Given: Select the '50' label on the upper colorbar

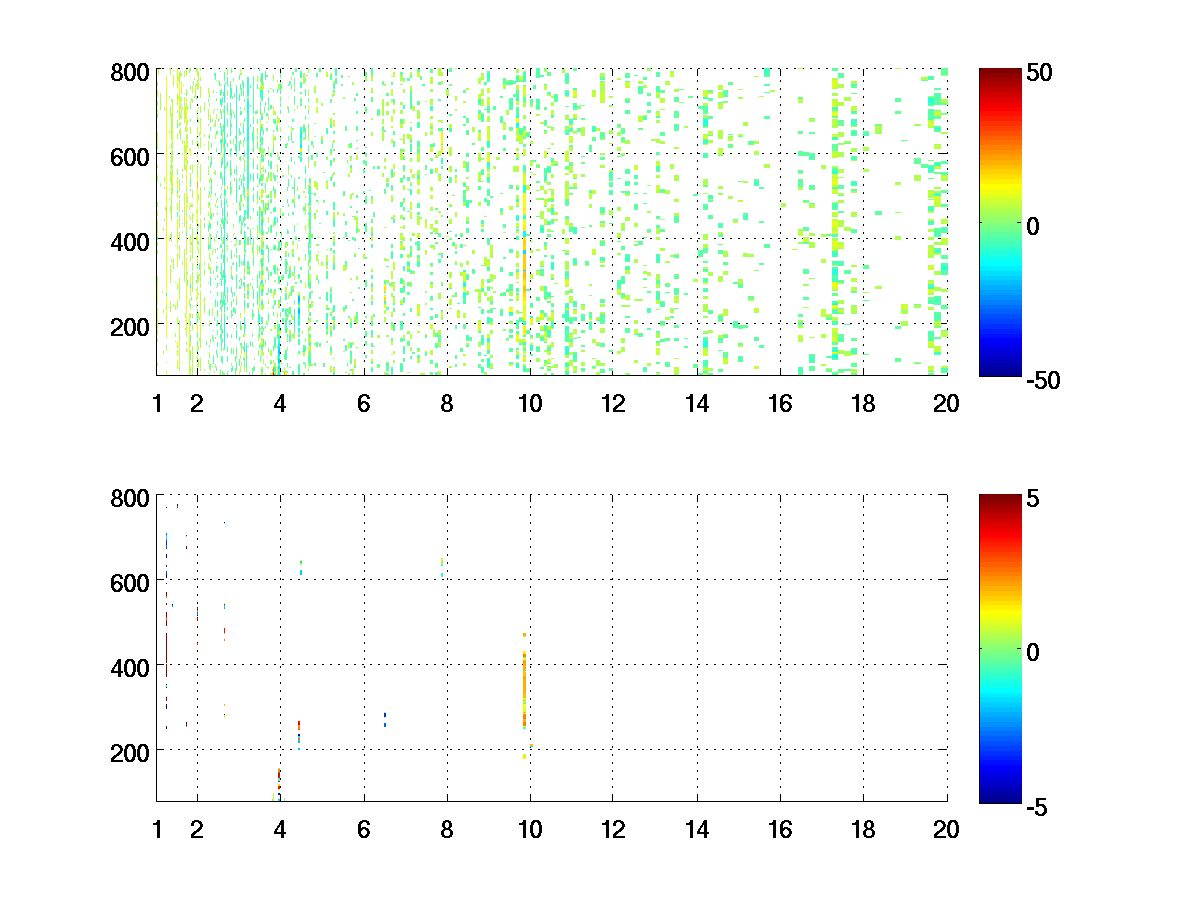Looking at the screenshot, I should 1037,73.
